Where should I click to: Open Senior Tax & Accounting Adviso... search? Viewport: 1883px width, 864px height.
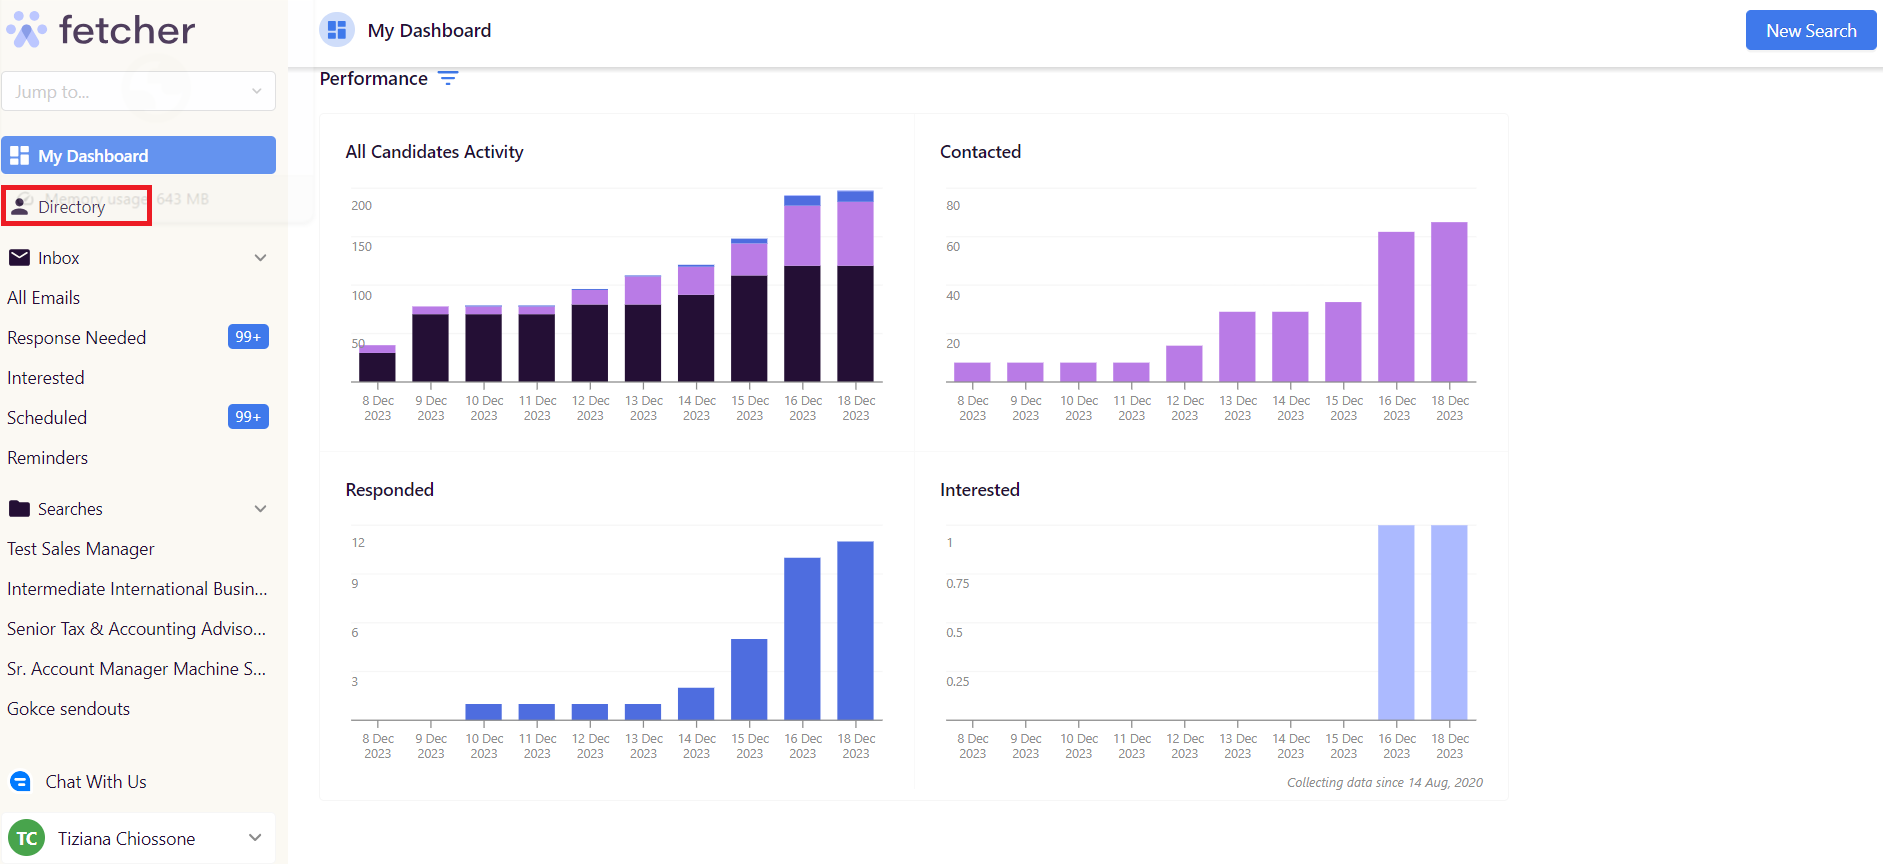(x=137, y=629)
